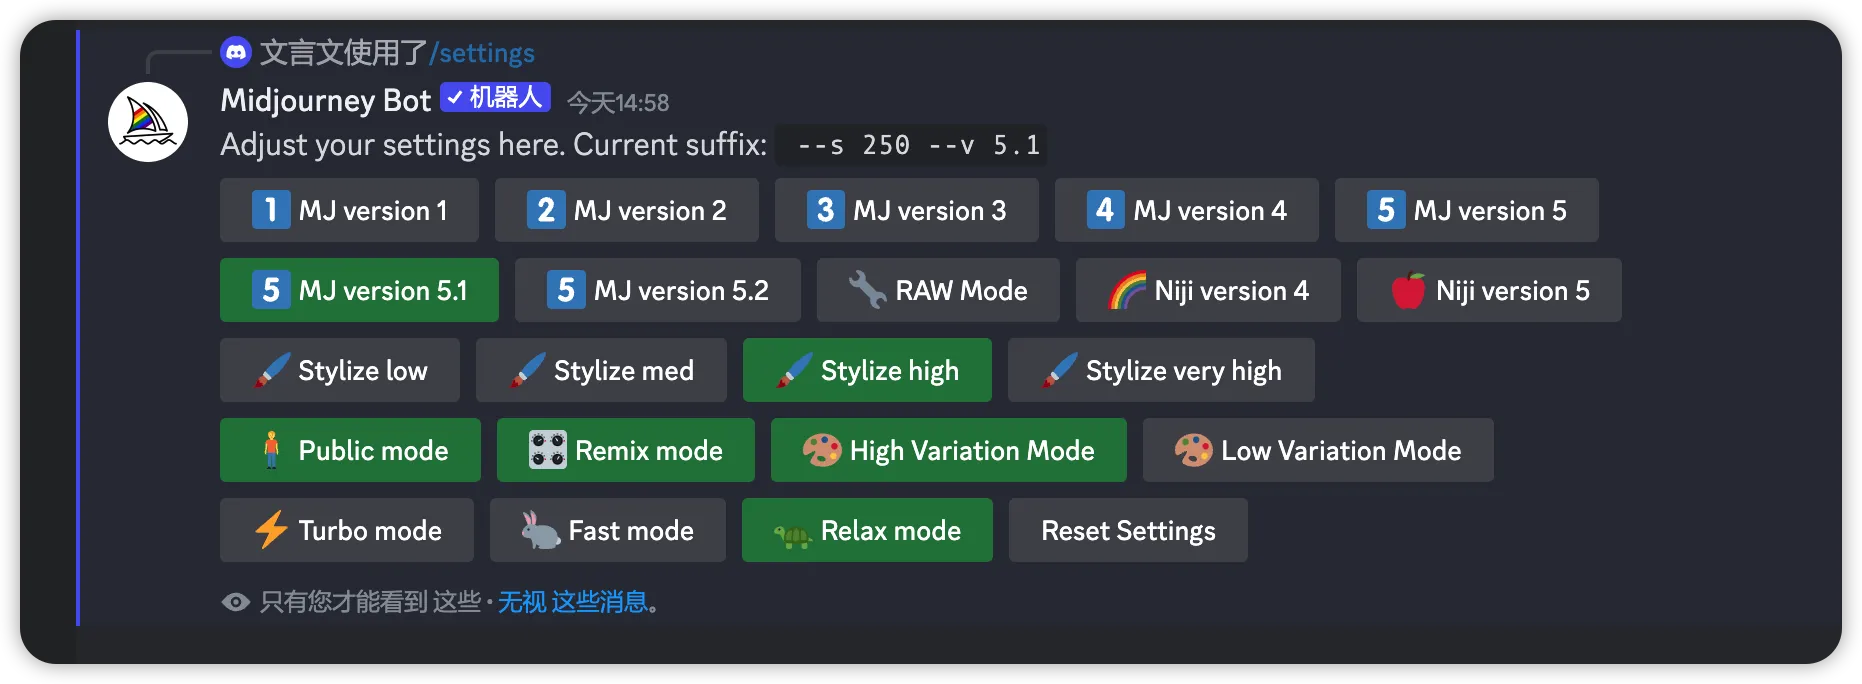Enable RAW Mode

(x=938, y=290)
